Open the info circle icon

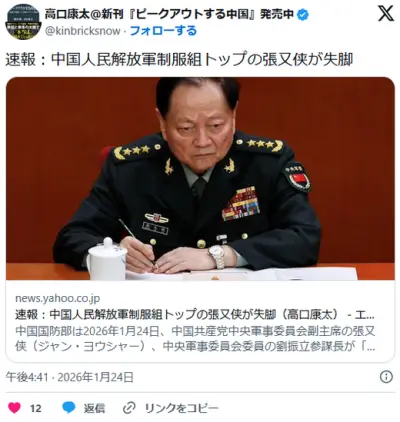(x=386, y=377)
